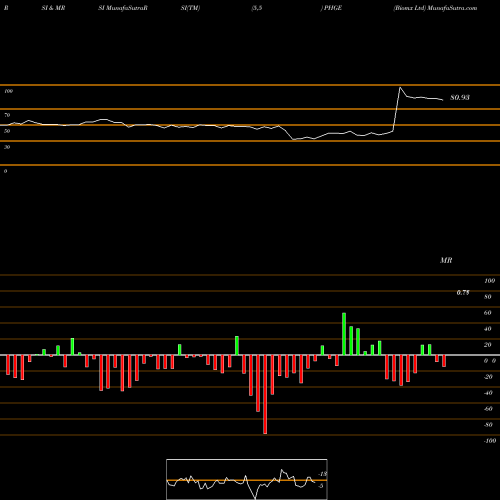Viewport: 500px width, 500px height.
Task: Click the MR axis label 60
Action: tap(487, 313)
